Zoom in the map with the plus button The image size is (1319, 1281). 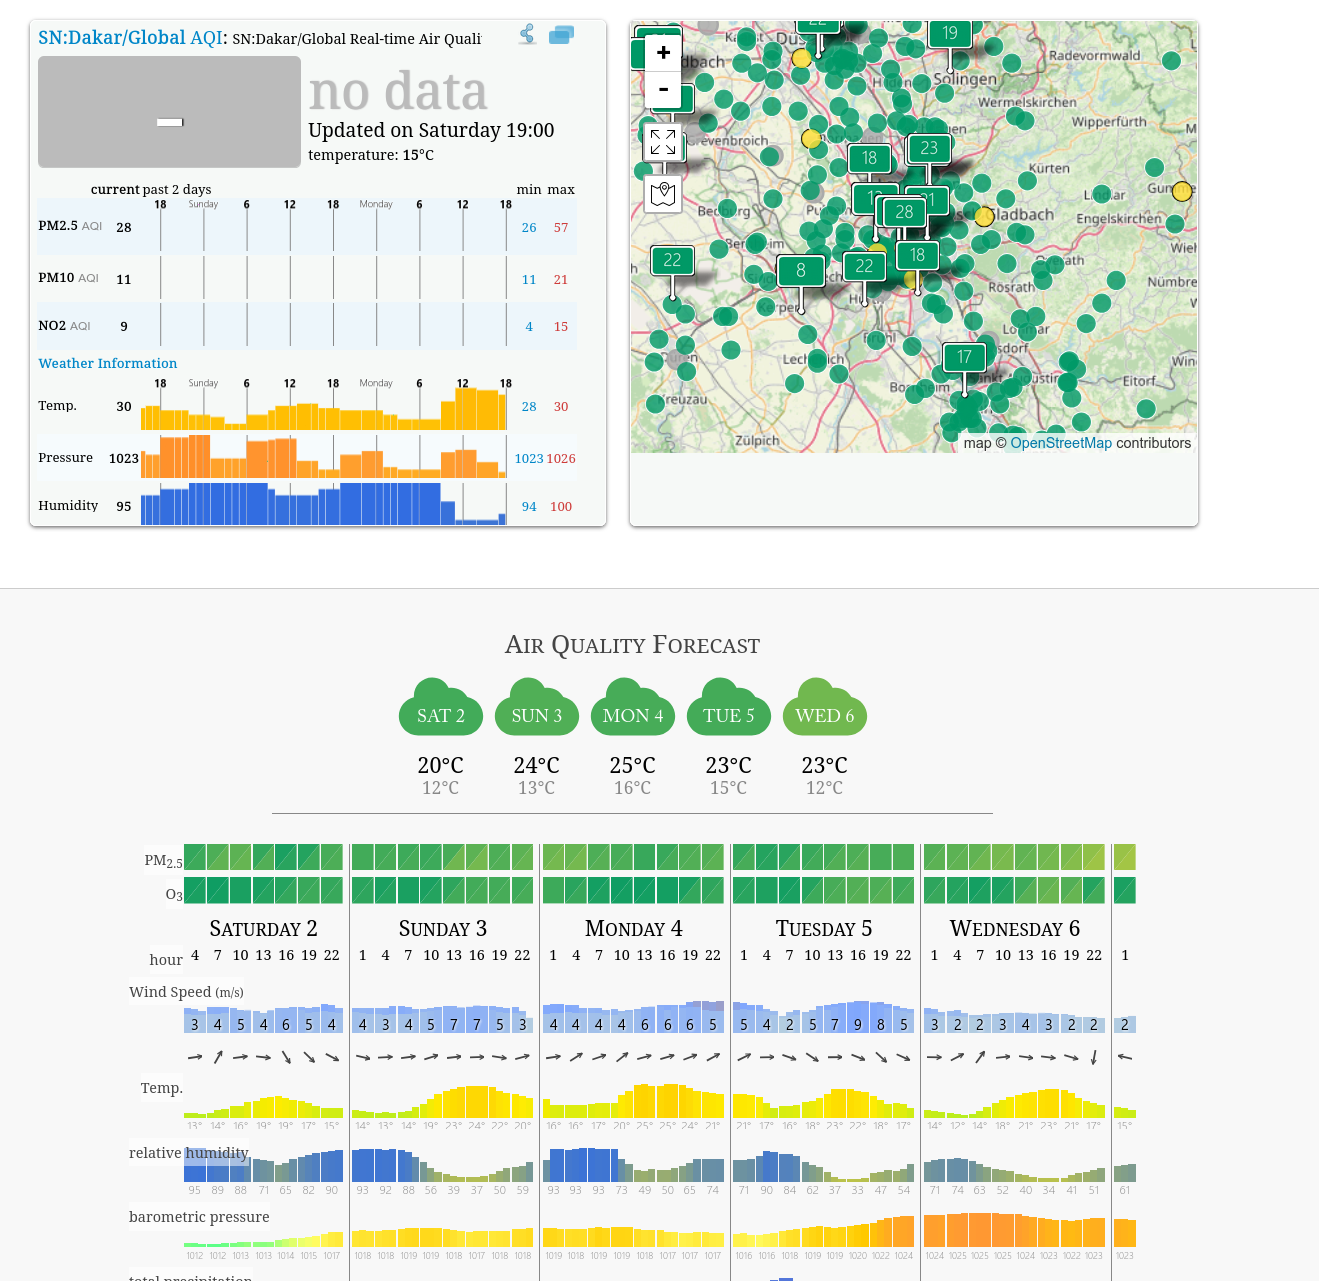(x=663, y=52)
